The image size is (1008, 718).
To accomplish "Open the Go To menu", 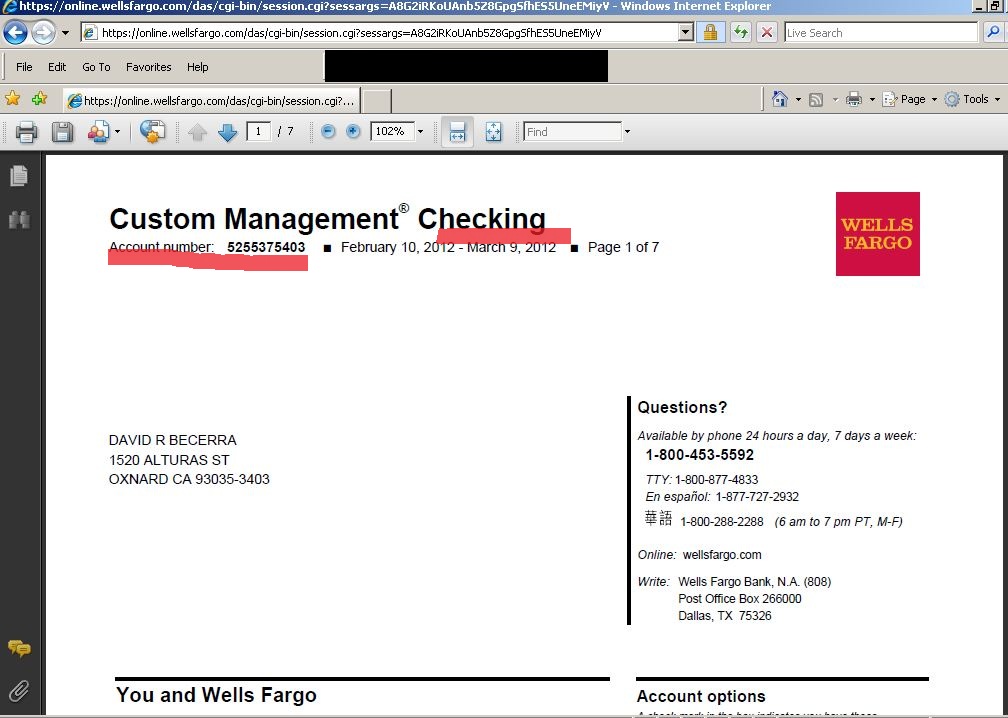I will click(x=96, y=67).
